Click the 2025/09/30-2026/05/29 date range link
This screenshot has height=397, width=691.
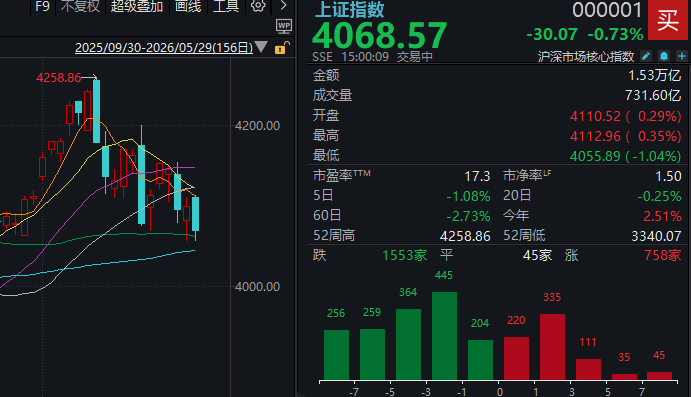(164, 47)
